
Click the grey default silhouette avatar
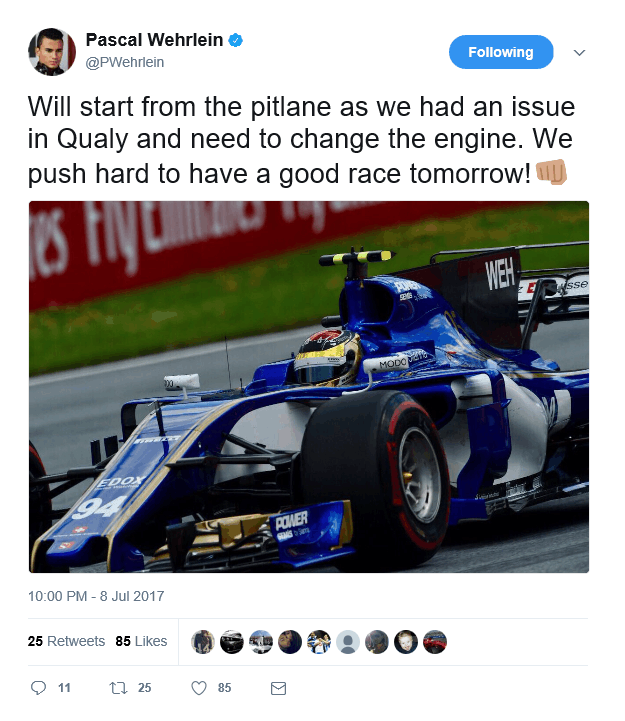348,641
